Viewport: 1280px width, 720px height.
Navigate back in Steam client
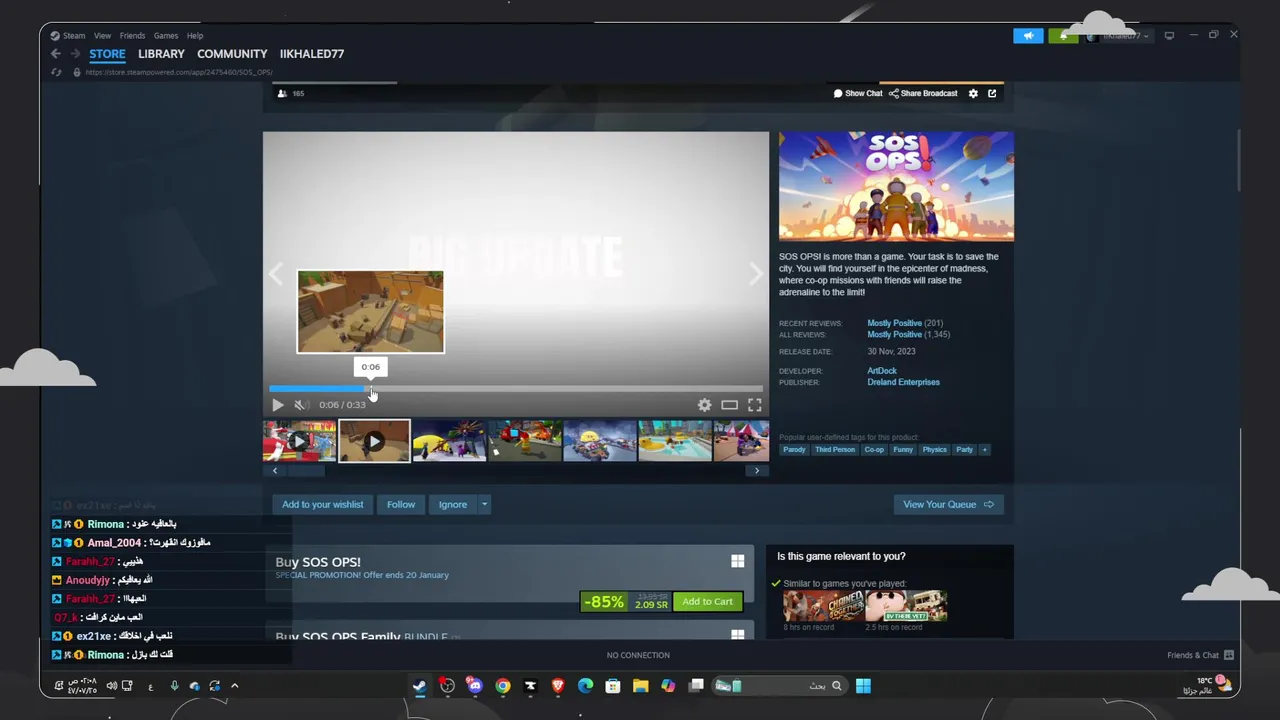tap(56, 54)
